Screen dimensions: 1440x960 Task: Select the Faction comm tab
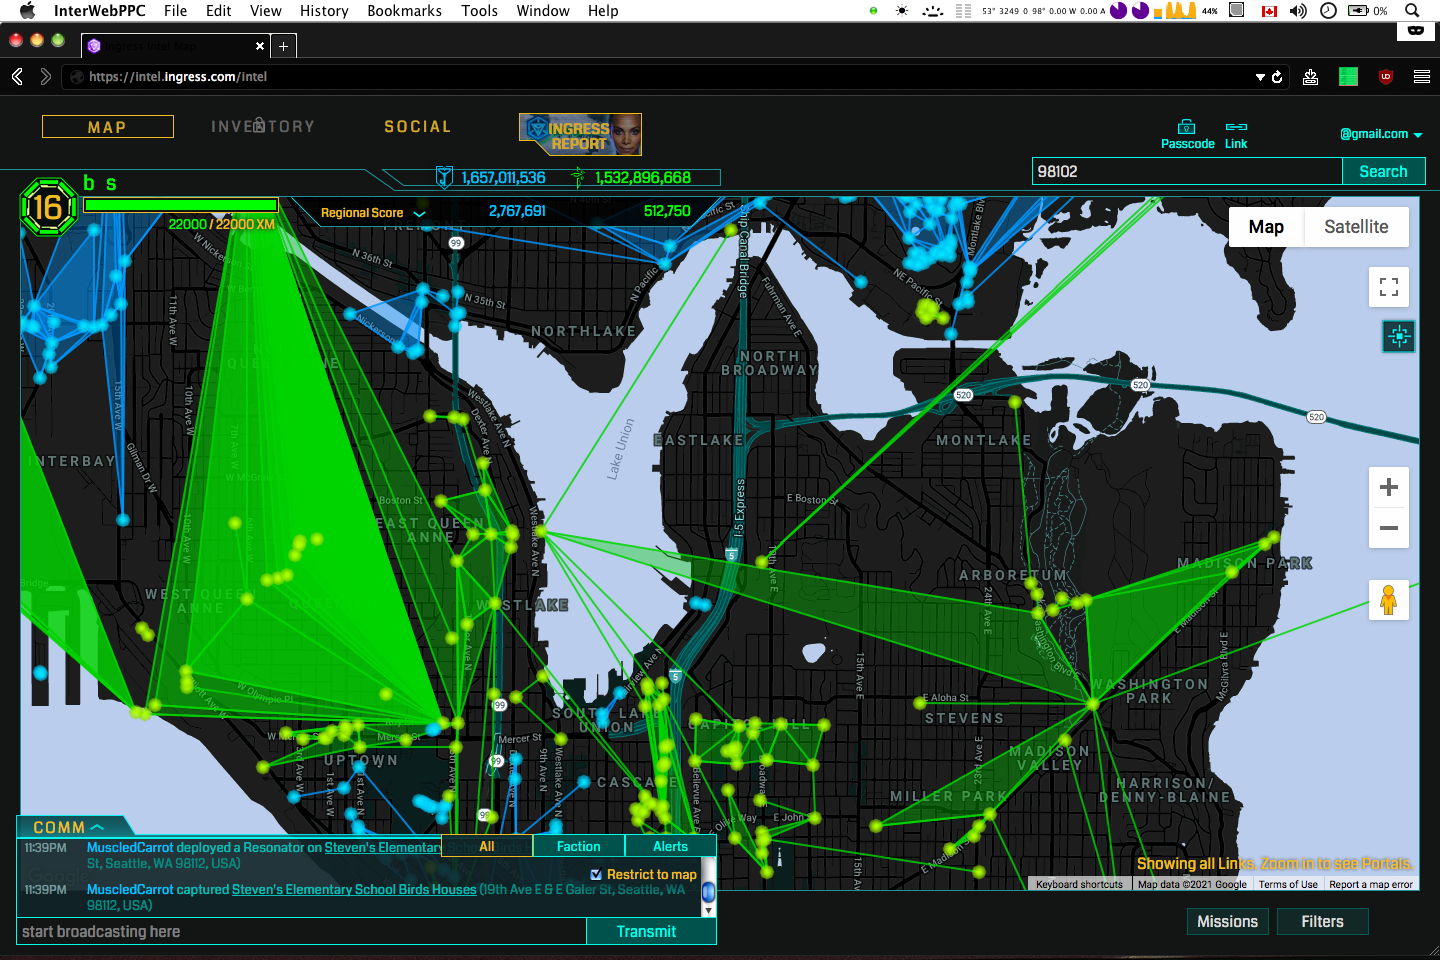578,846
